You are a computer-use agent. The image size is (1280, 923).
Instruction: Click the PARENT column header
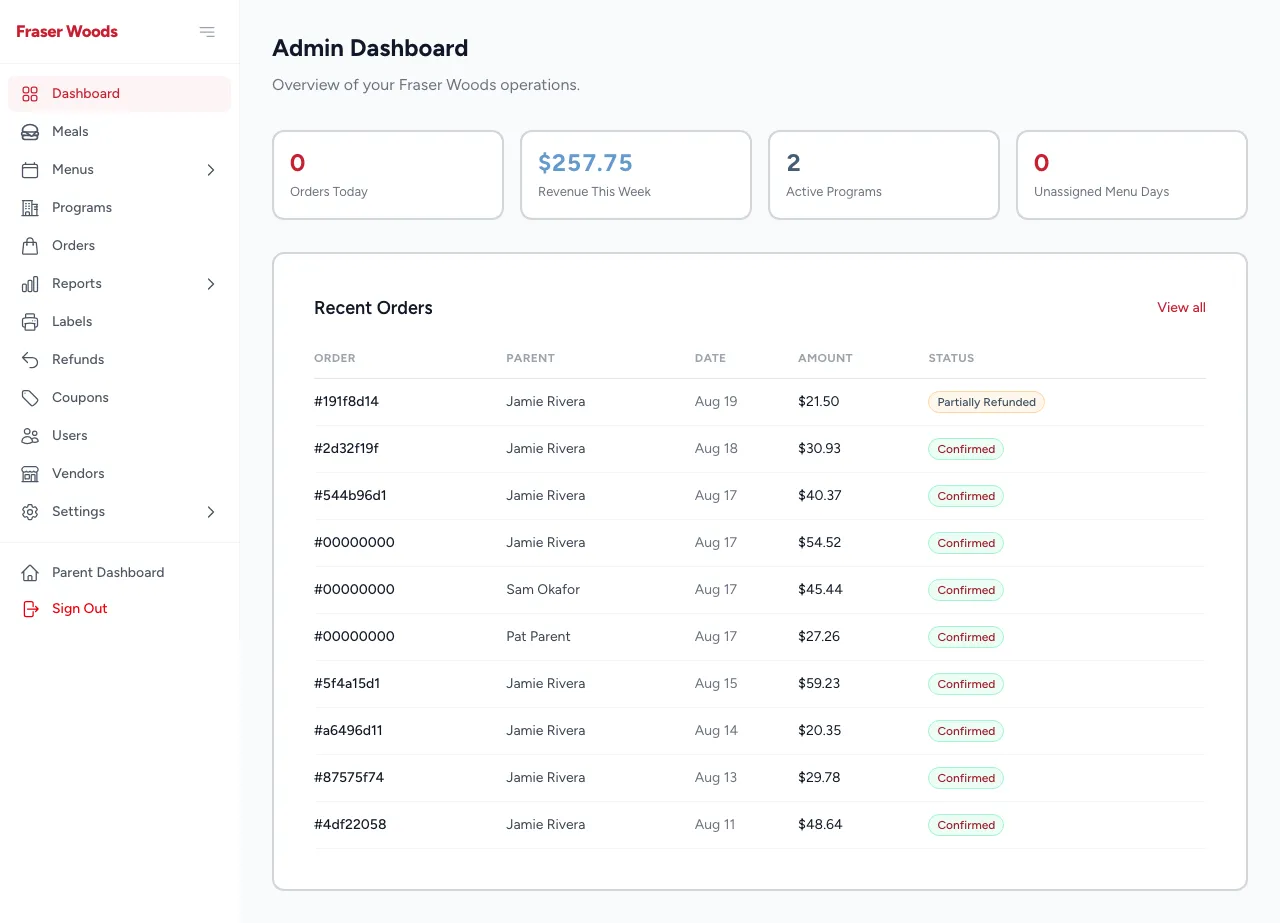tap(530, 358)
